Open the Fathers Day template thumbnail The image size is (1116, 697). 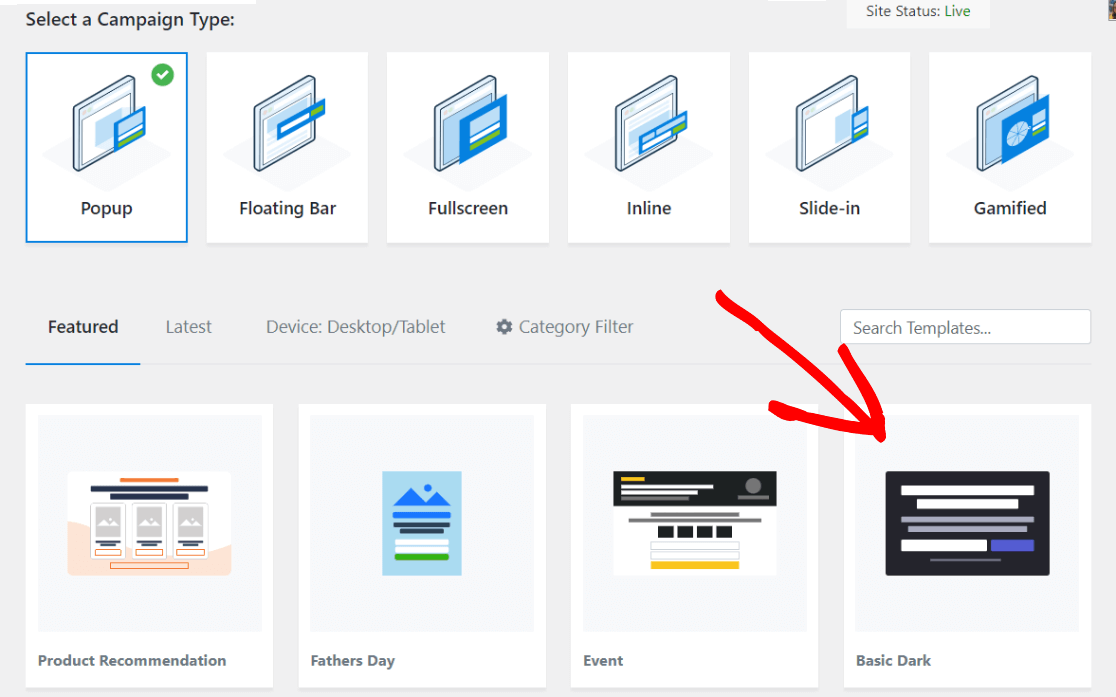(422, 523)
